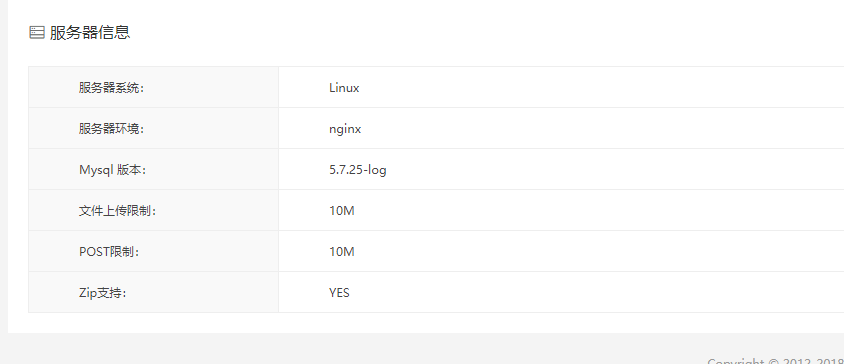Click the 10M POST limit value
The width and height of the screenshot is (844, 364).
click(342, 252)
